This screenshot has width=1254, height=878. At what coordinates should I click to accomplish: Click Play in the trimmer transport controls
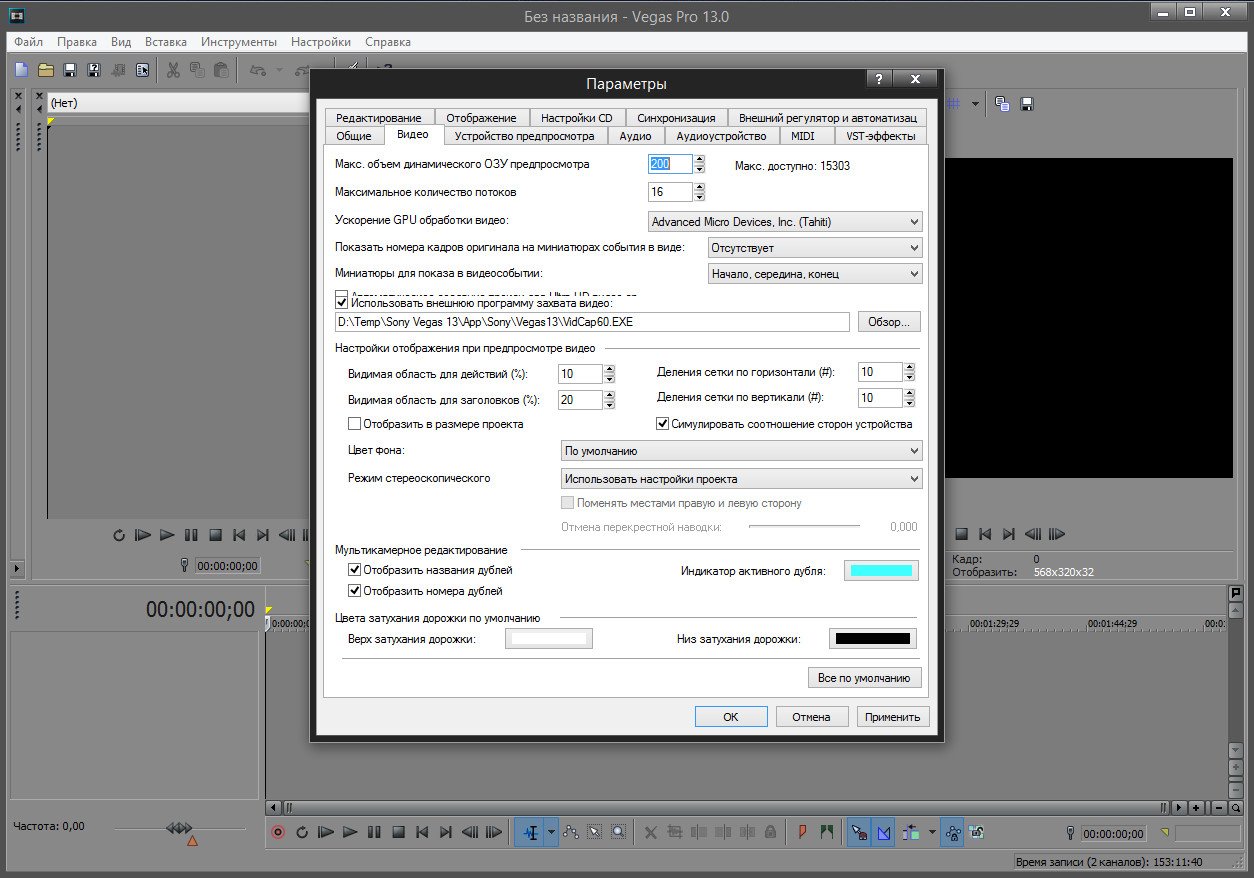(166, 535)
